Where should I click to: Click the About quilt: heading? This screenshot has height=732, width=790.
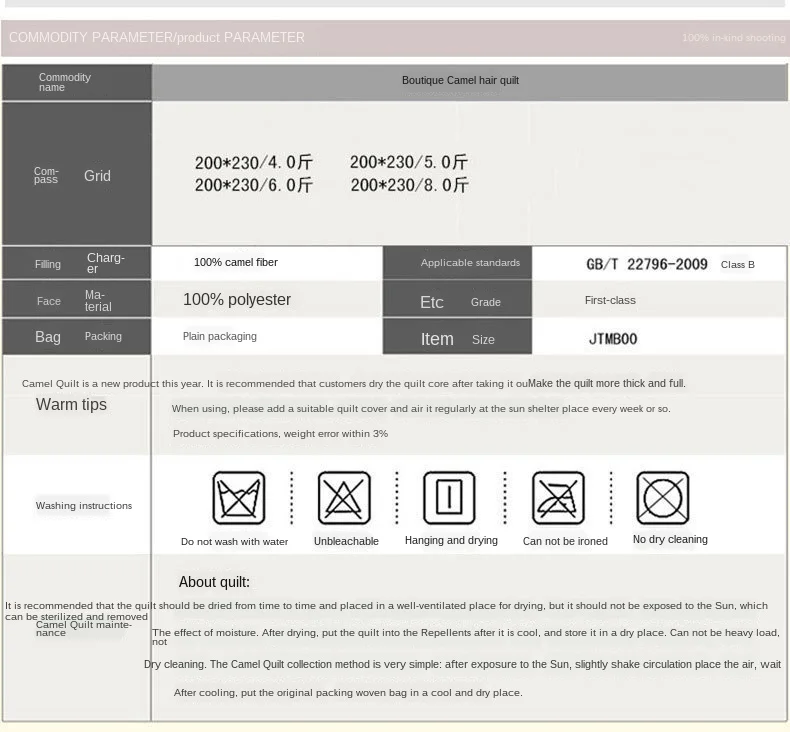tap(214, 582)
